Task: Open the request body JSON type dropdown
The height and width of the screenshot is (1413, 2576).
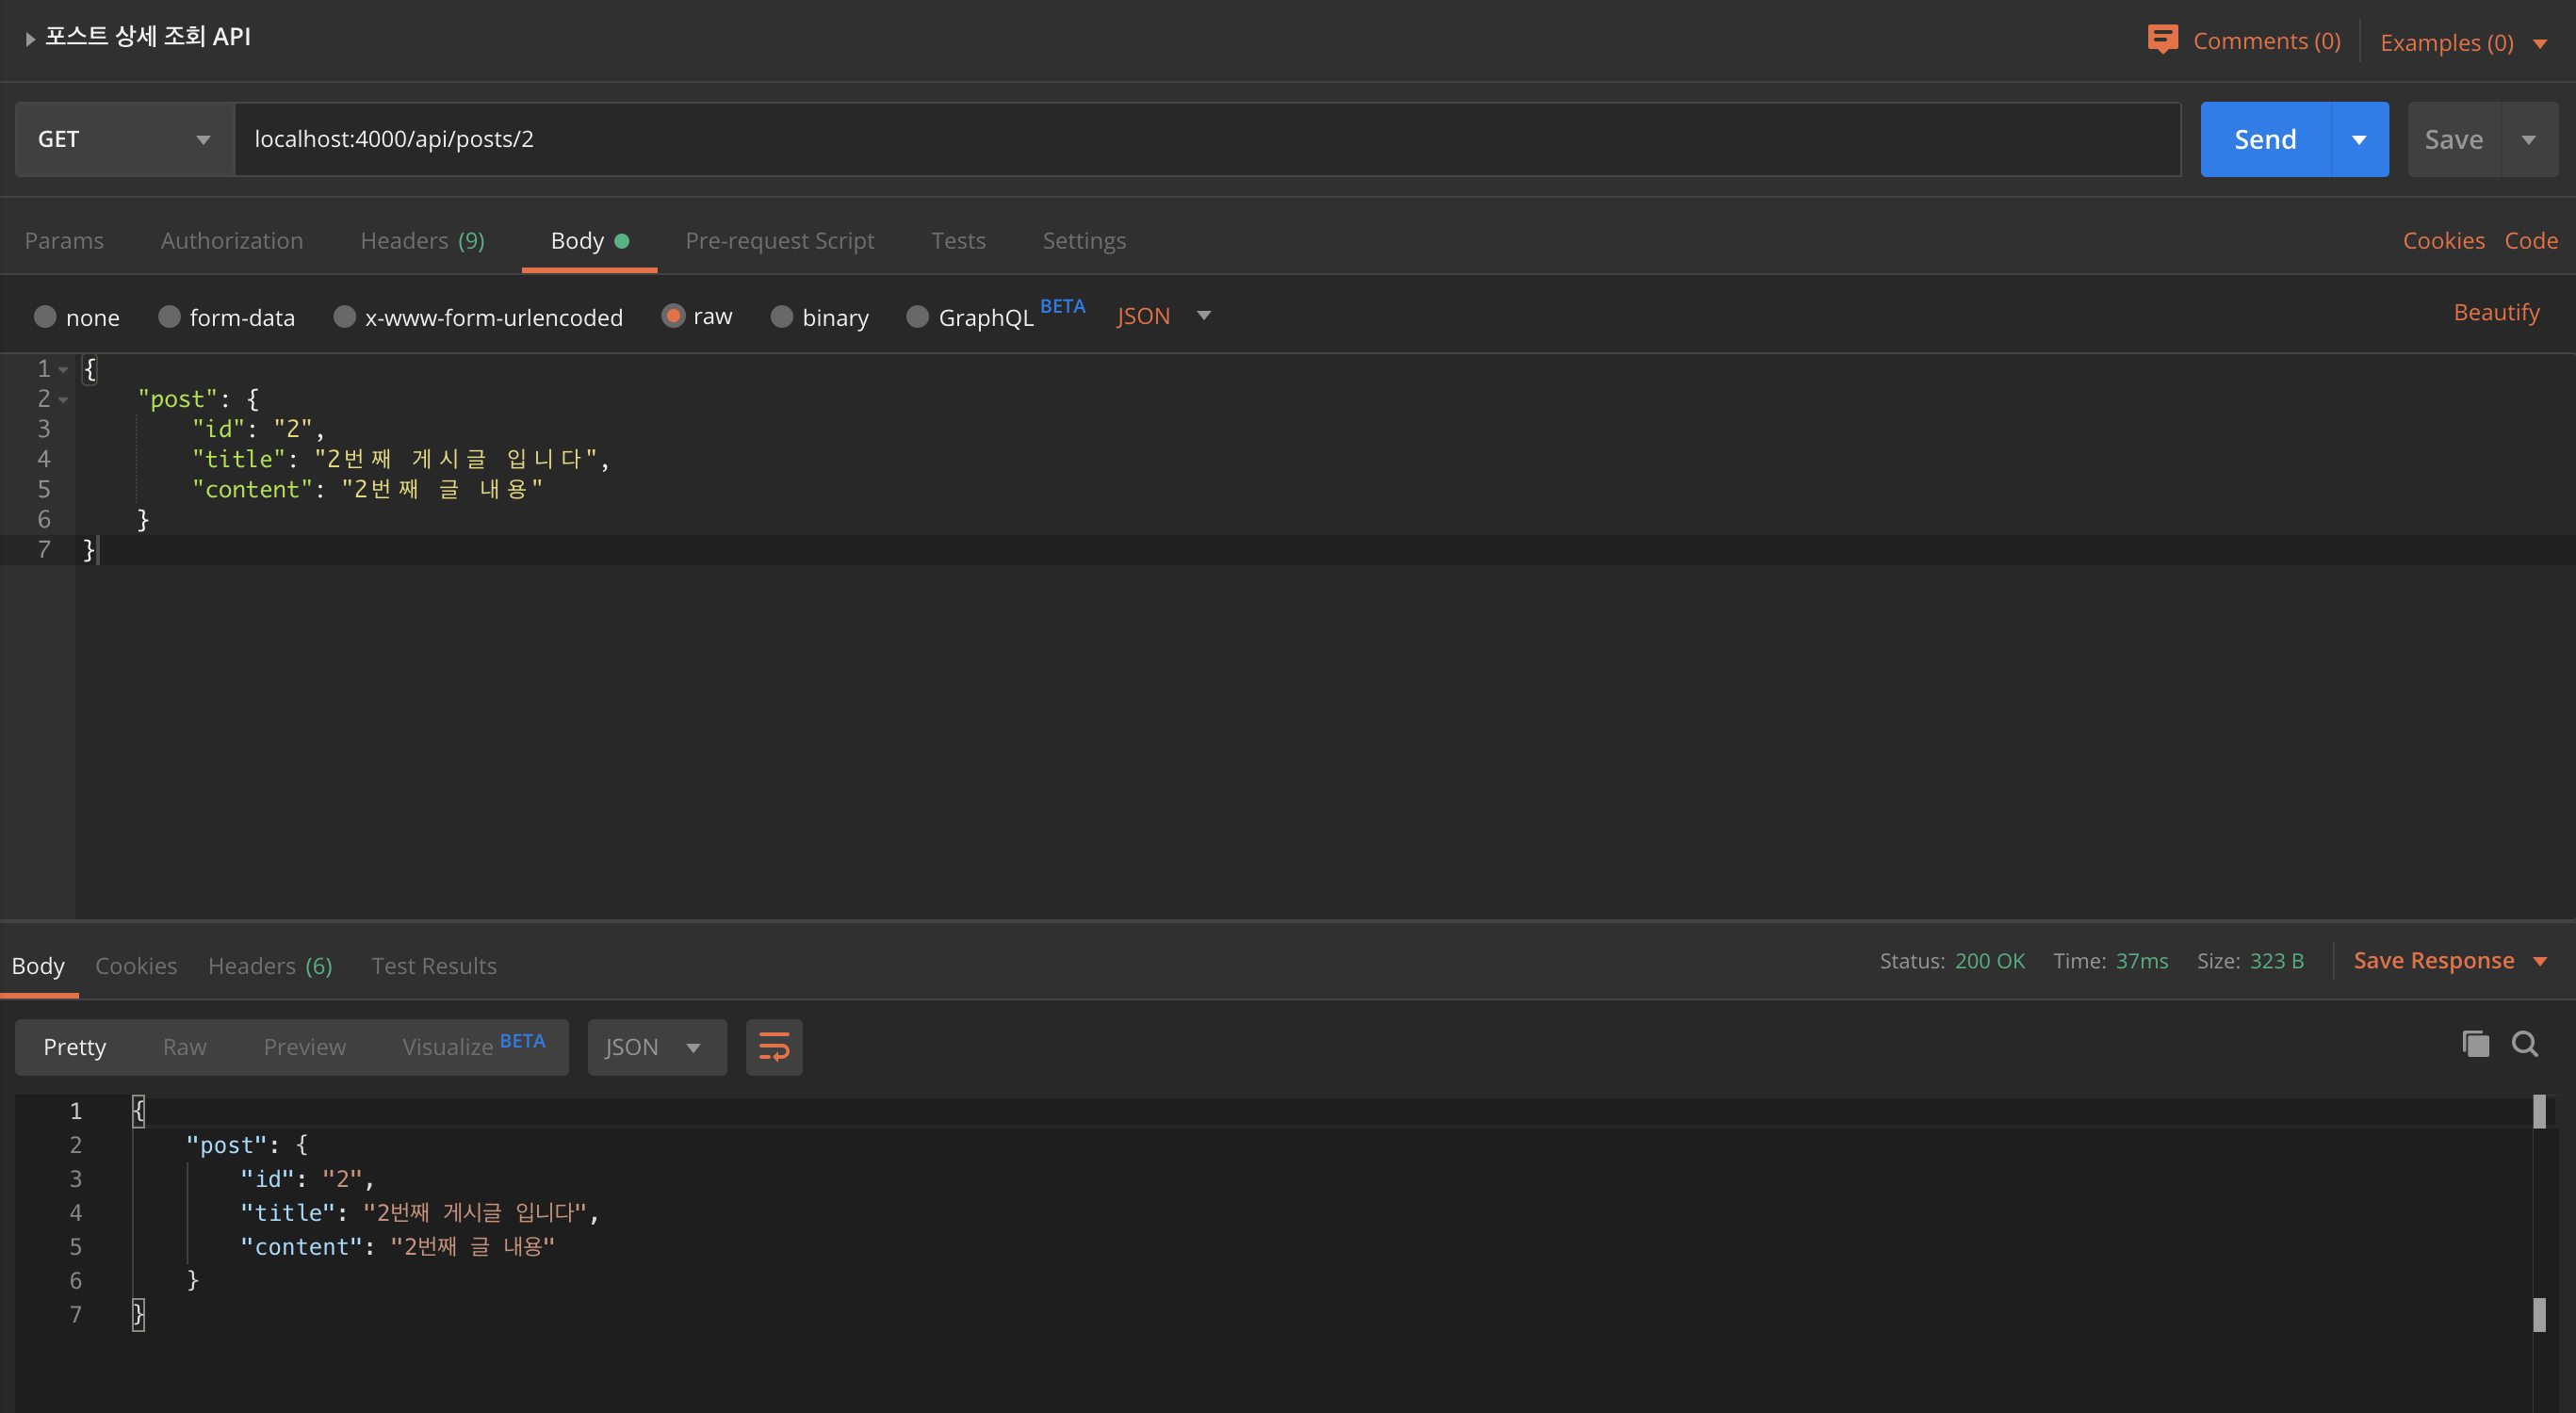Action: point(1164,316)
